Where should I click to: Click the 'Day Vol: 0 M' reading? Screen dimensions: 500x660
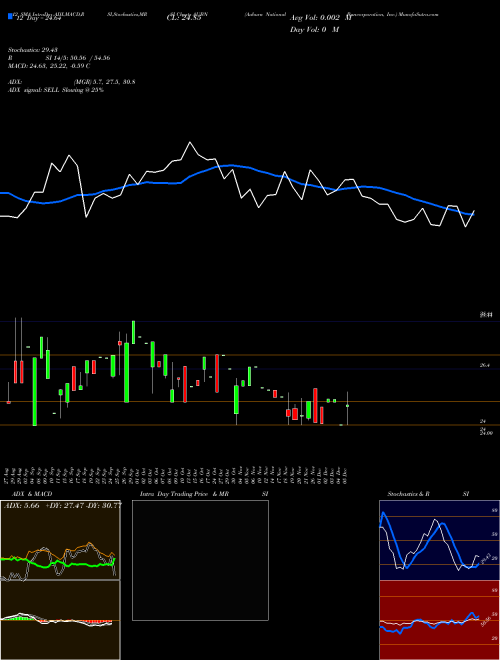pos(315,29)
